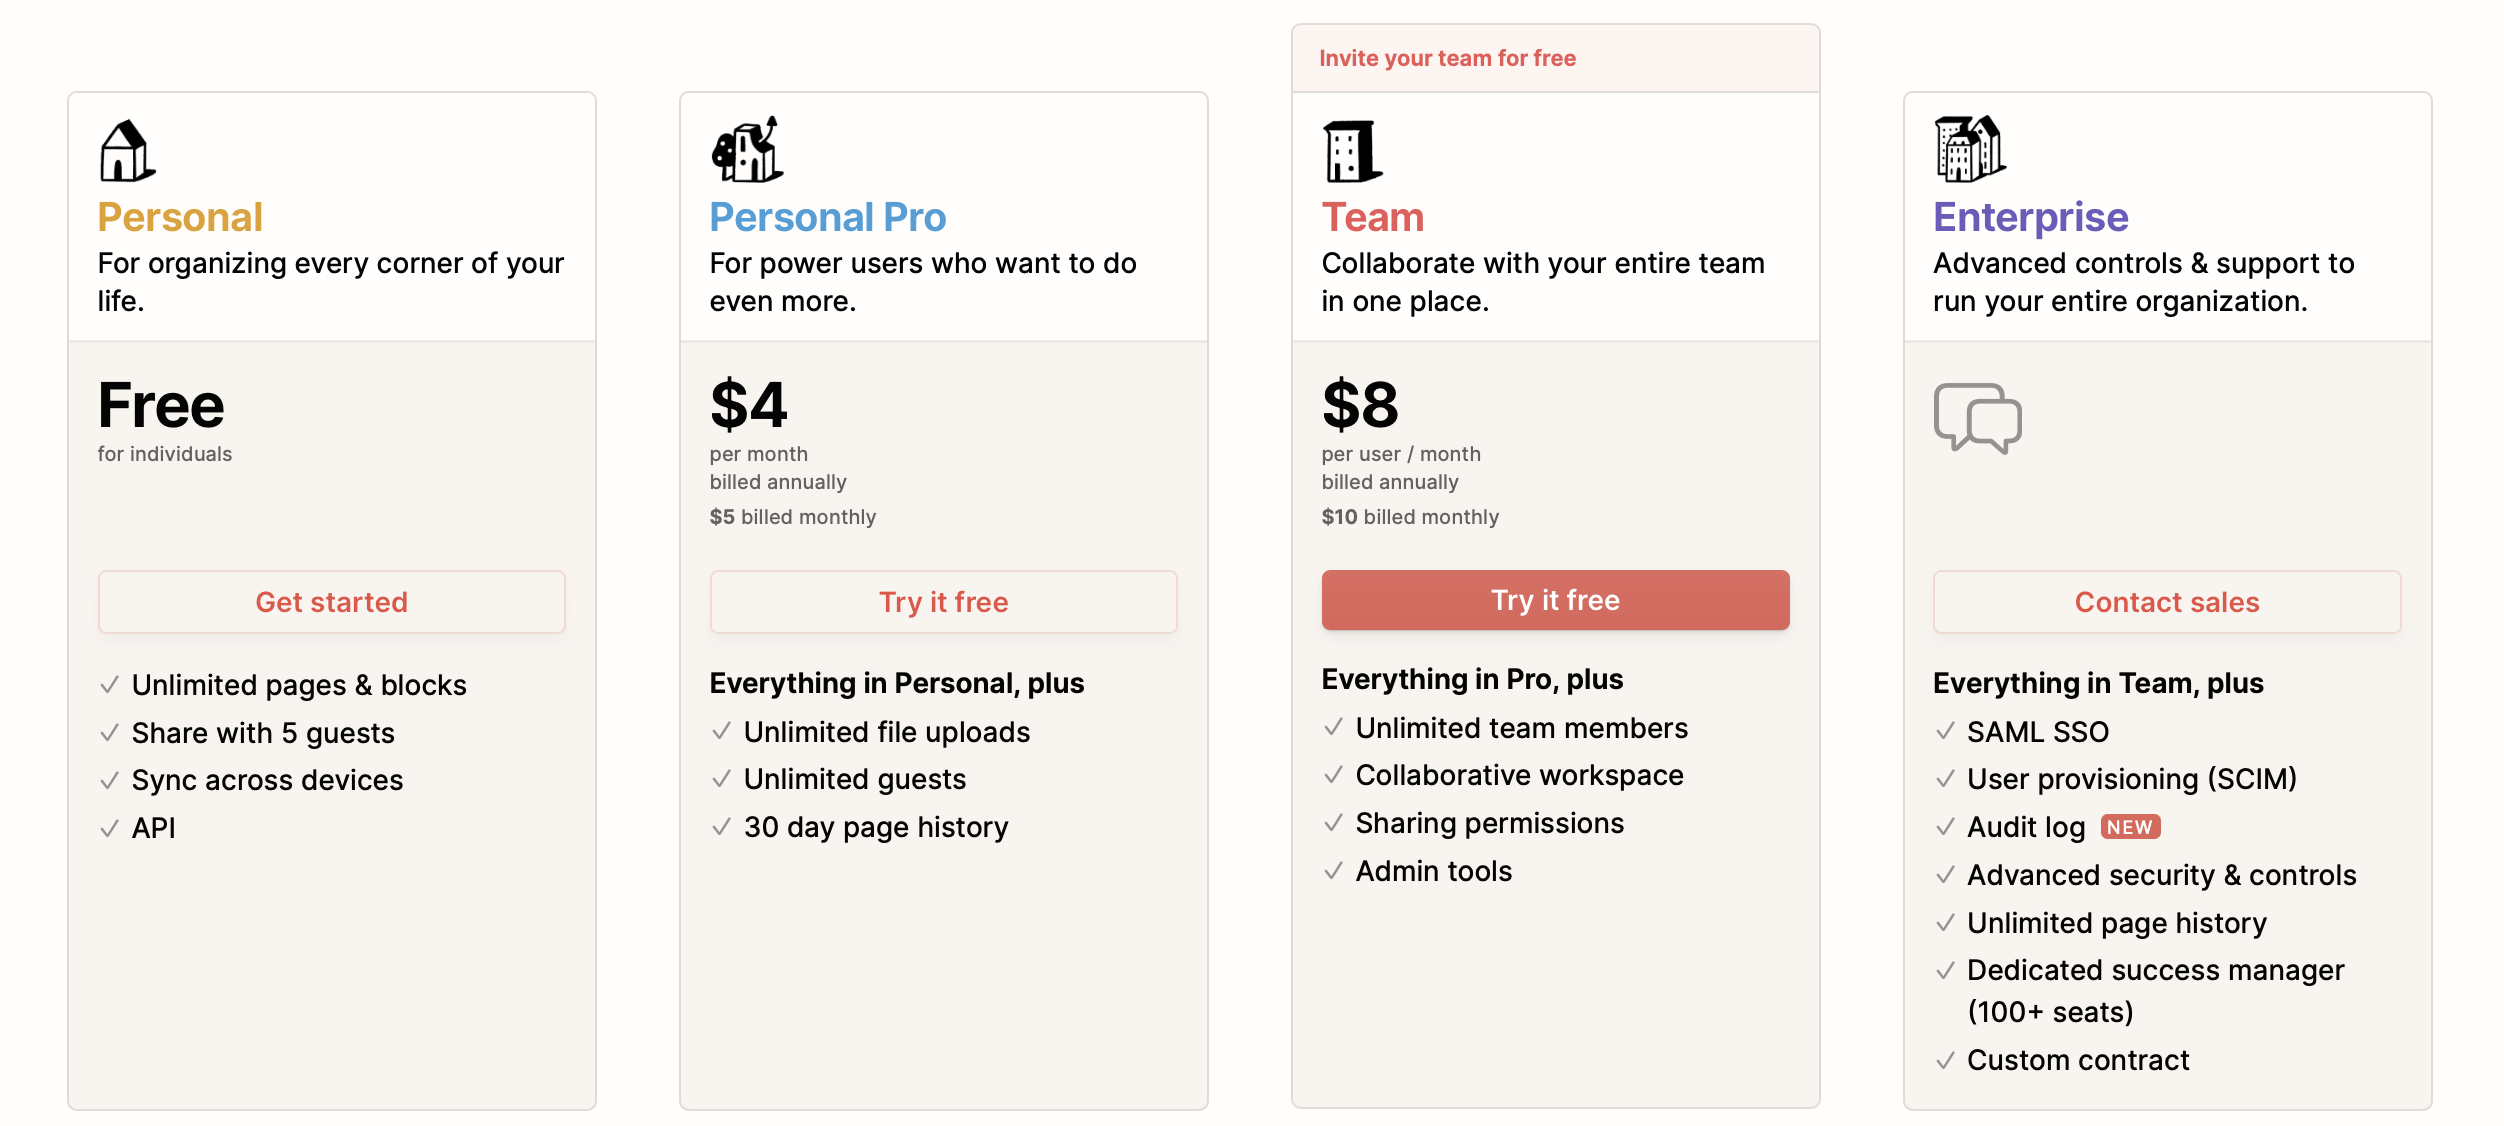Click Try it free under Personal Pro

944,602
